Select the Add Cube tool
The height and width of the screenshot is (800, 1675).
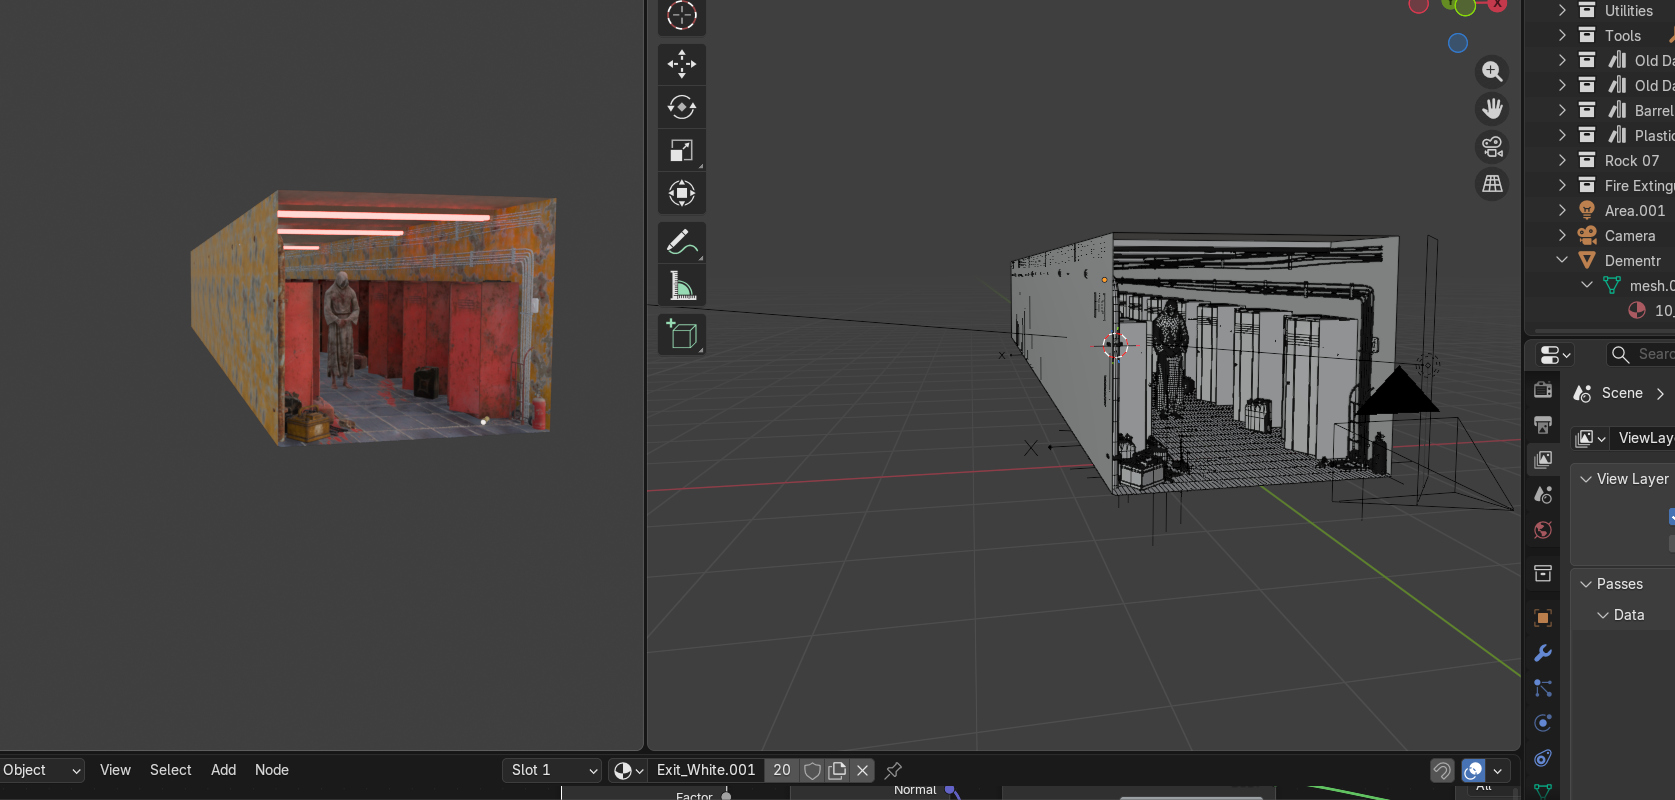tap(682, 335)
